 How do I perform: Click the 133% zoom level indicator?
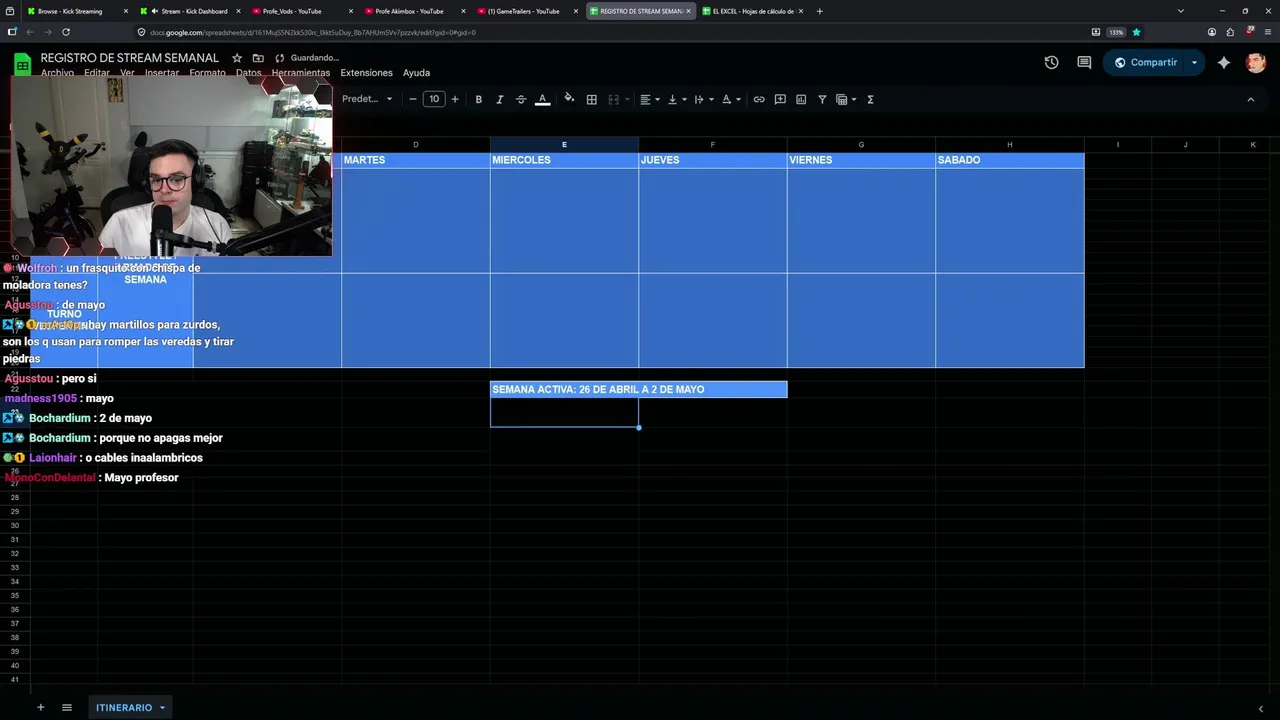[x=1116, y=32]
